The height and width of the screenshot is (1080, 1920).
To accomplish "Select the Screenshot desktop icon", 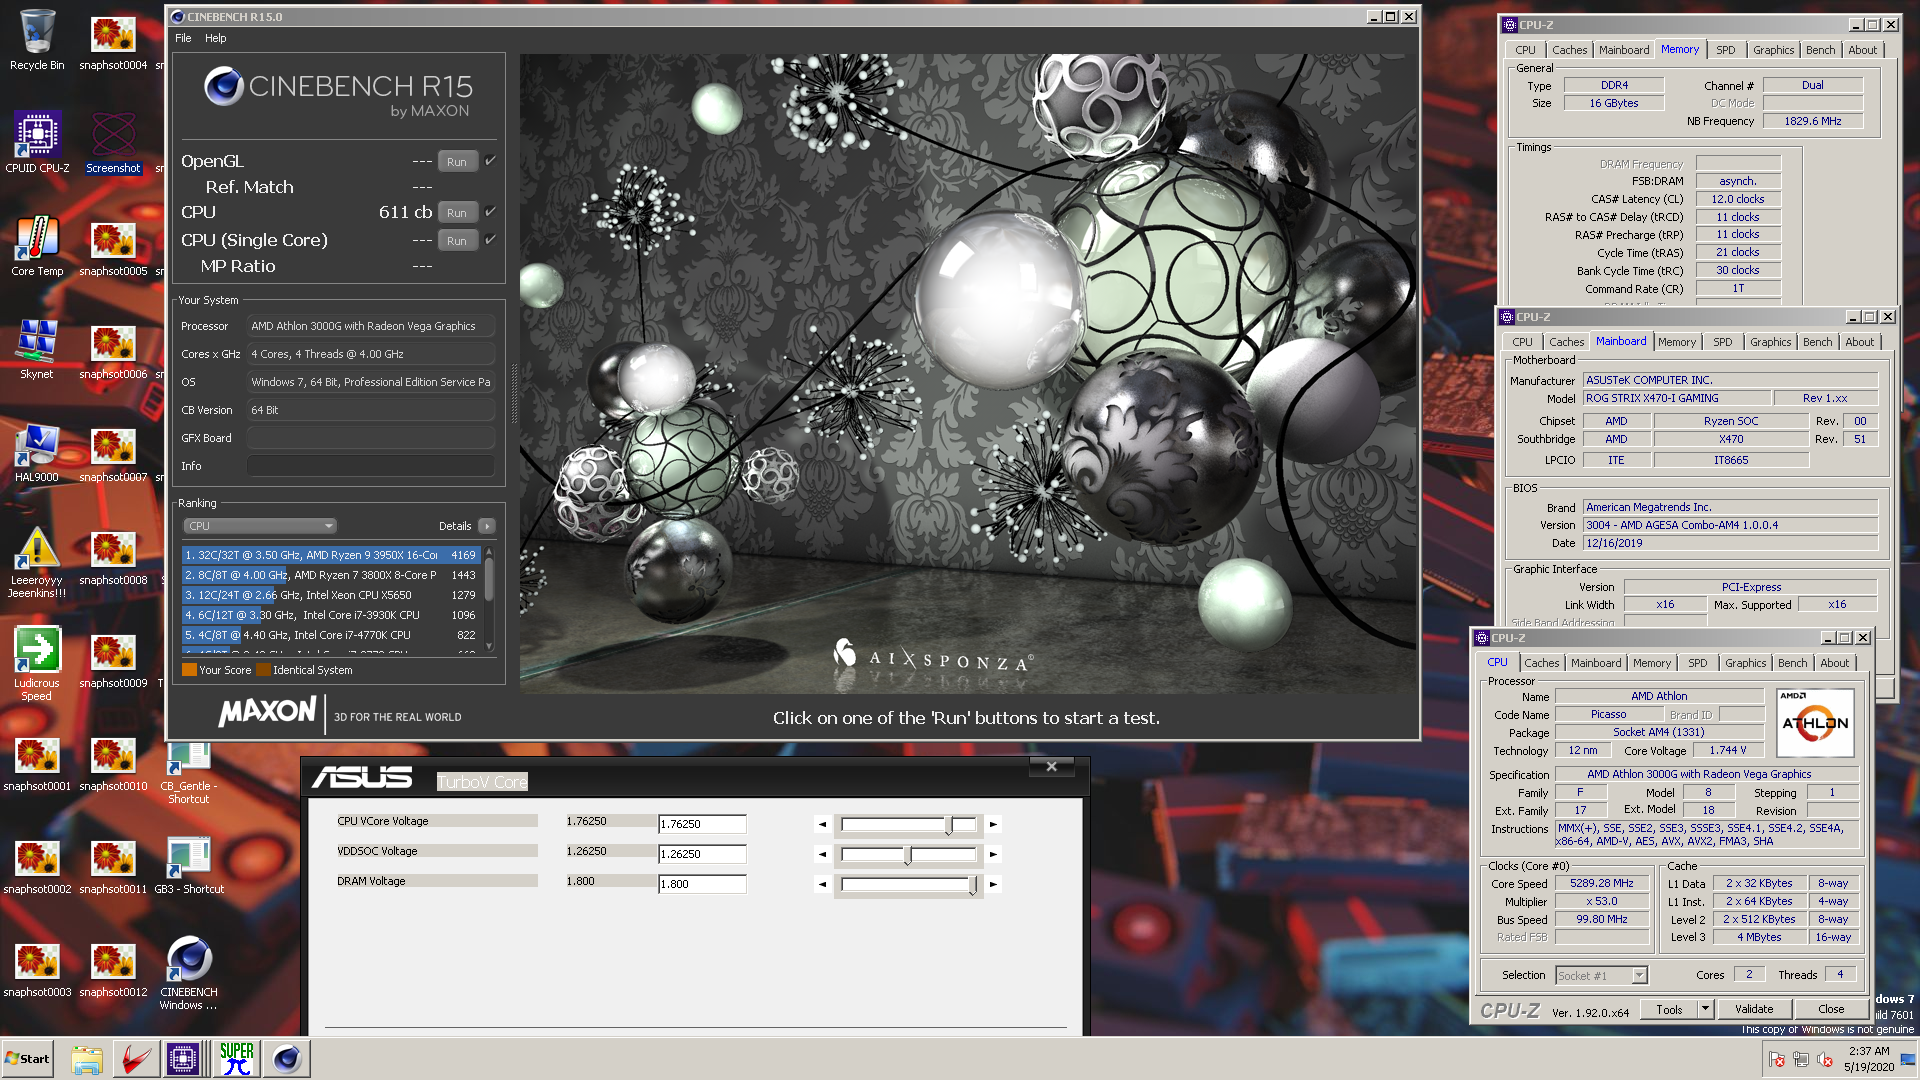I will point(113,142).
